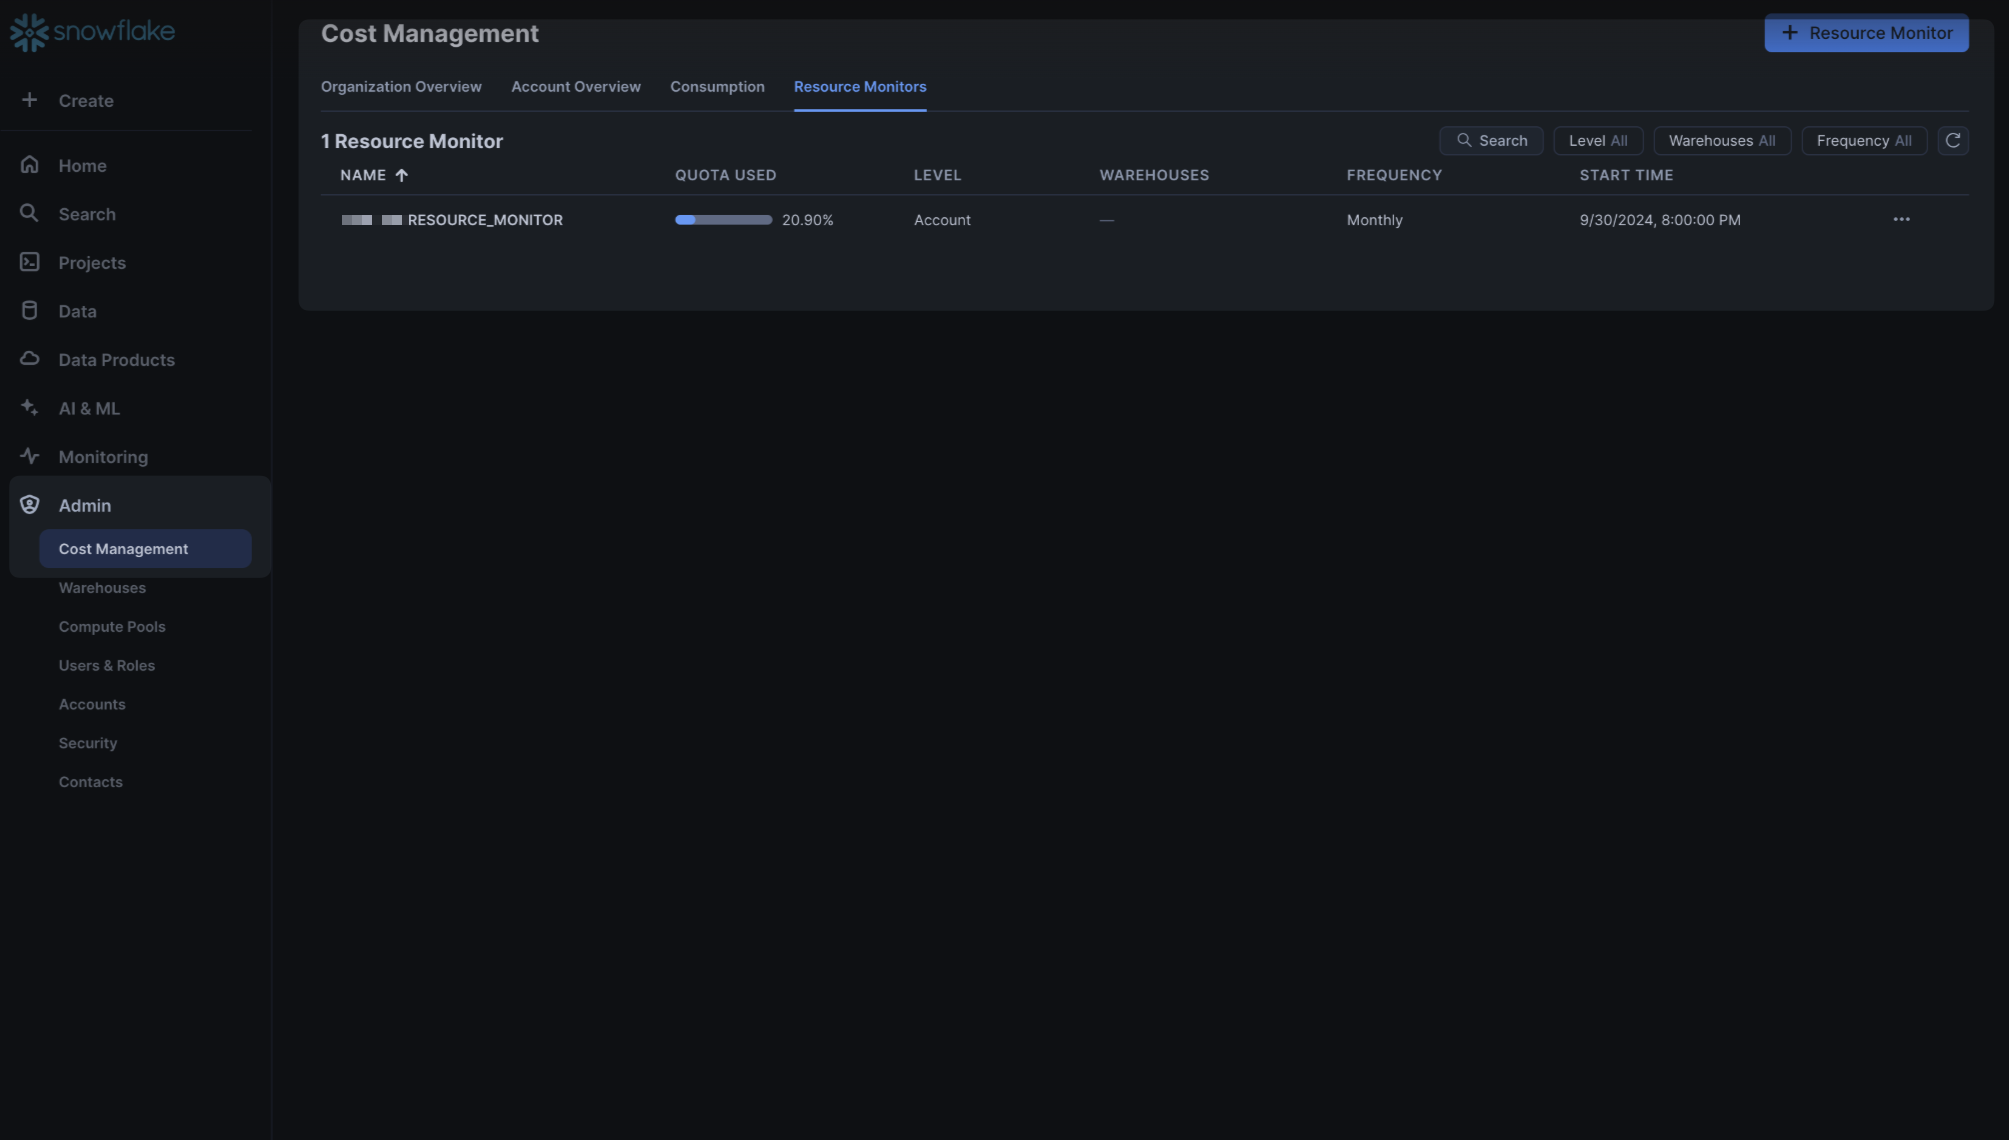Click the Home house icon
Viewport: 2009px width, 1140px height.
(29, 165)
